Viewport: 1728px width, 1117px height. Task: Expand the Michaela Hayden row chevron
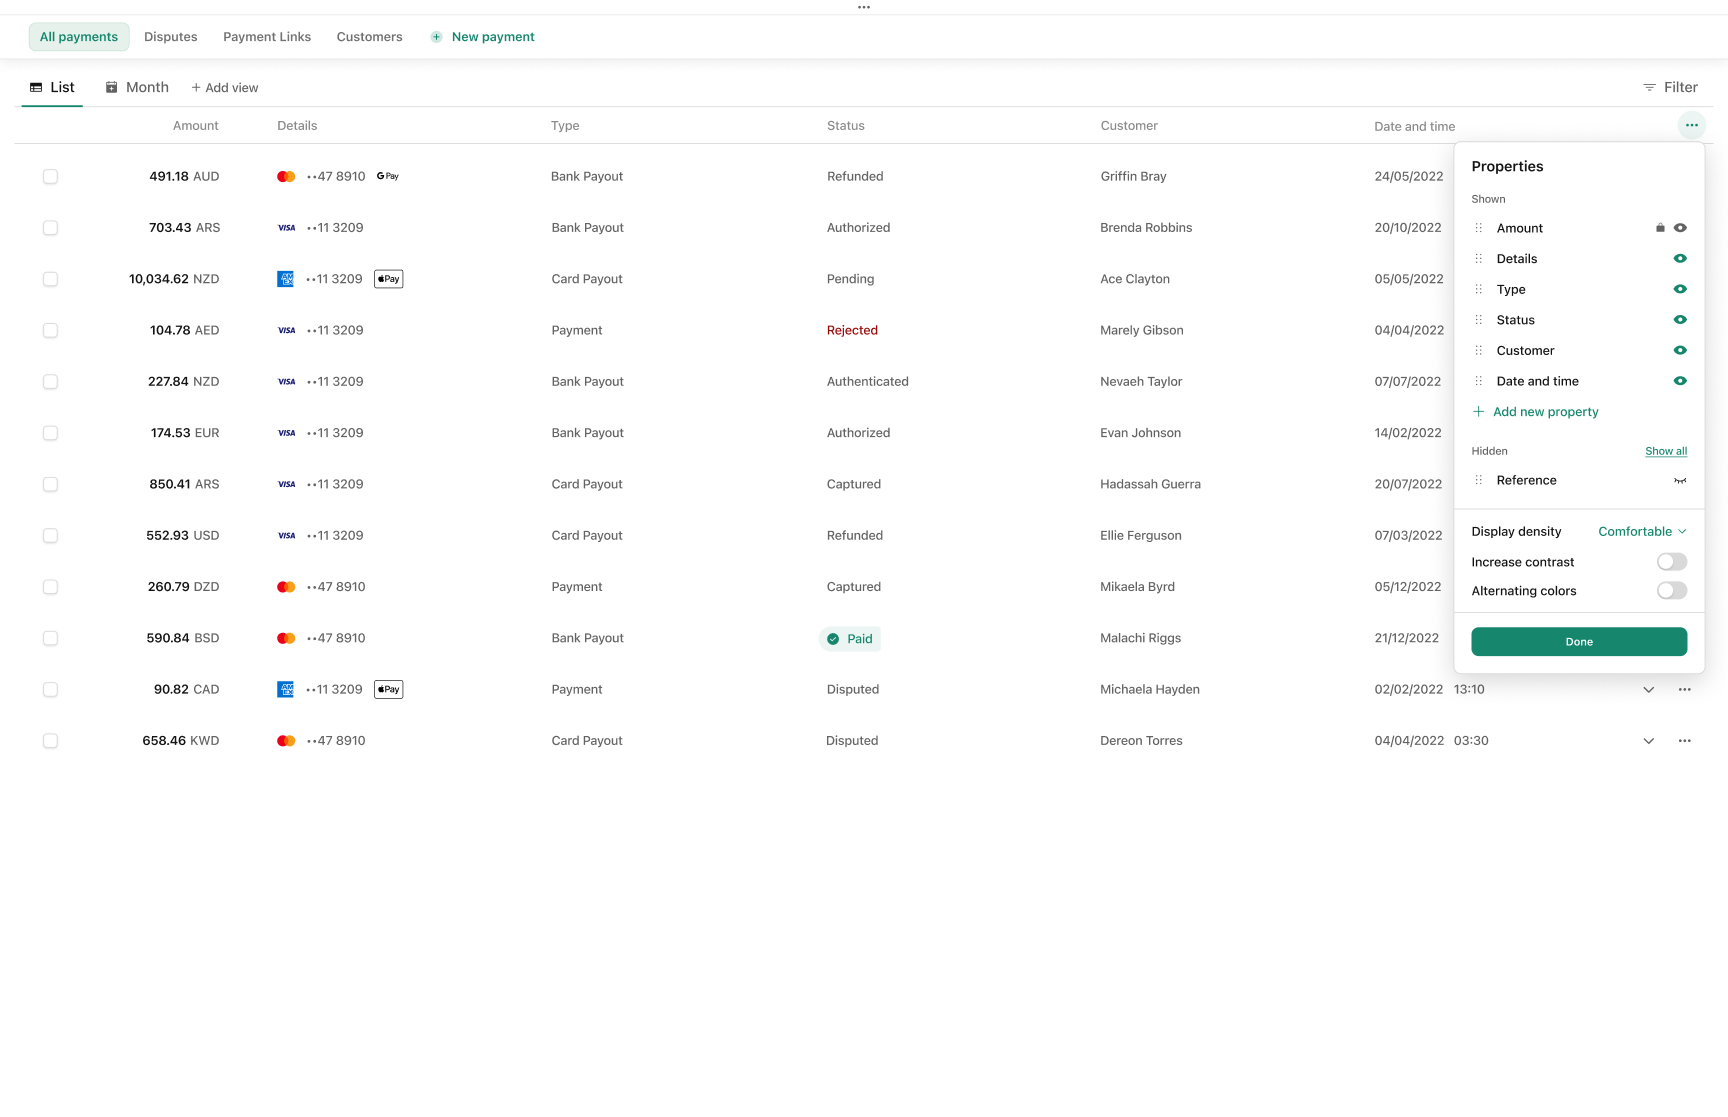1648,690
